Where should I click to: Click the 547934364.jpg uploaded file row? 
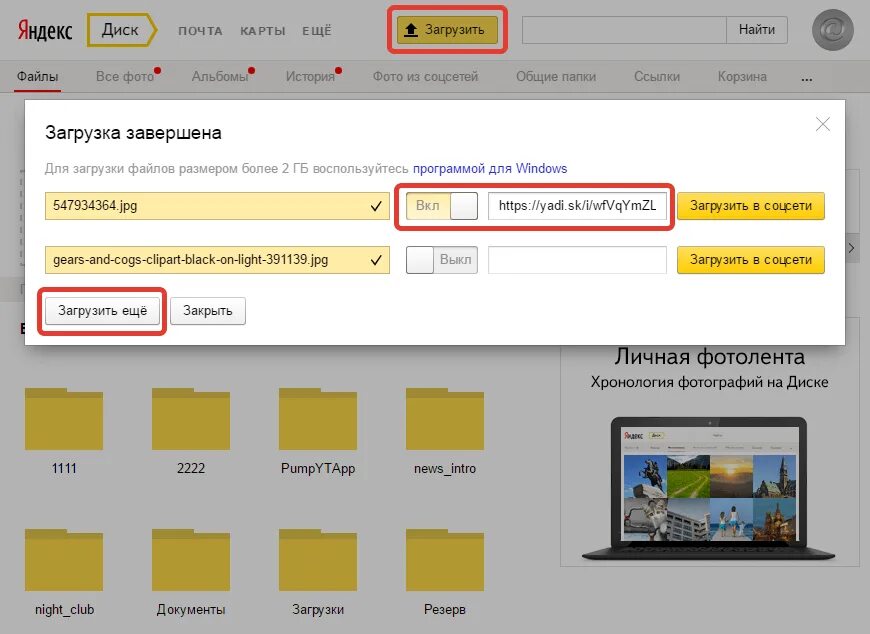[x=217, y=206]
